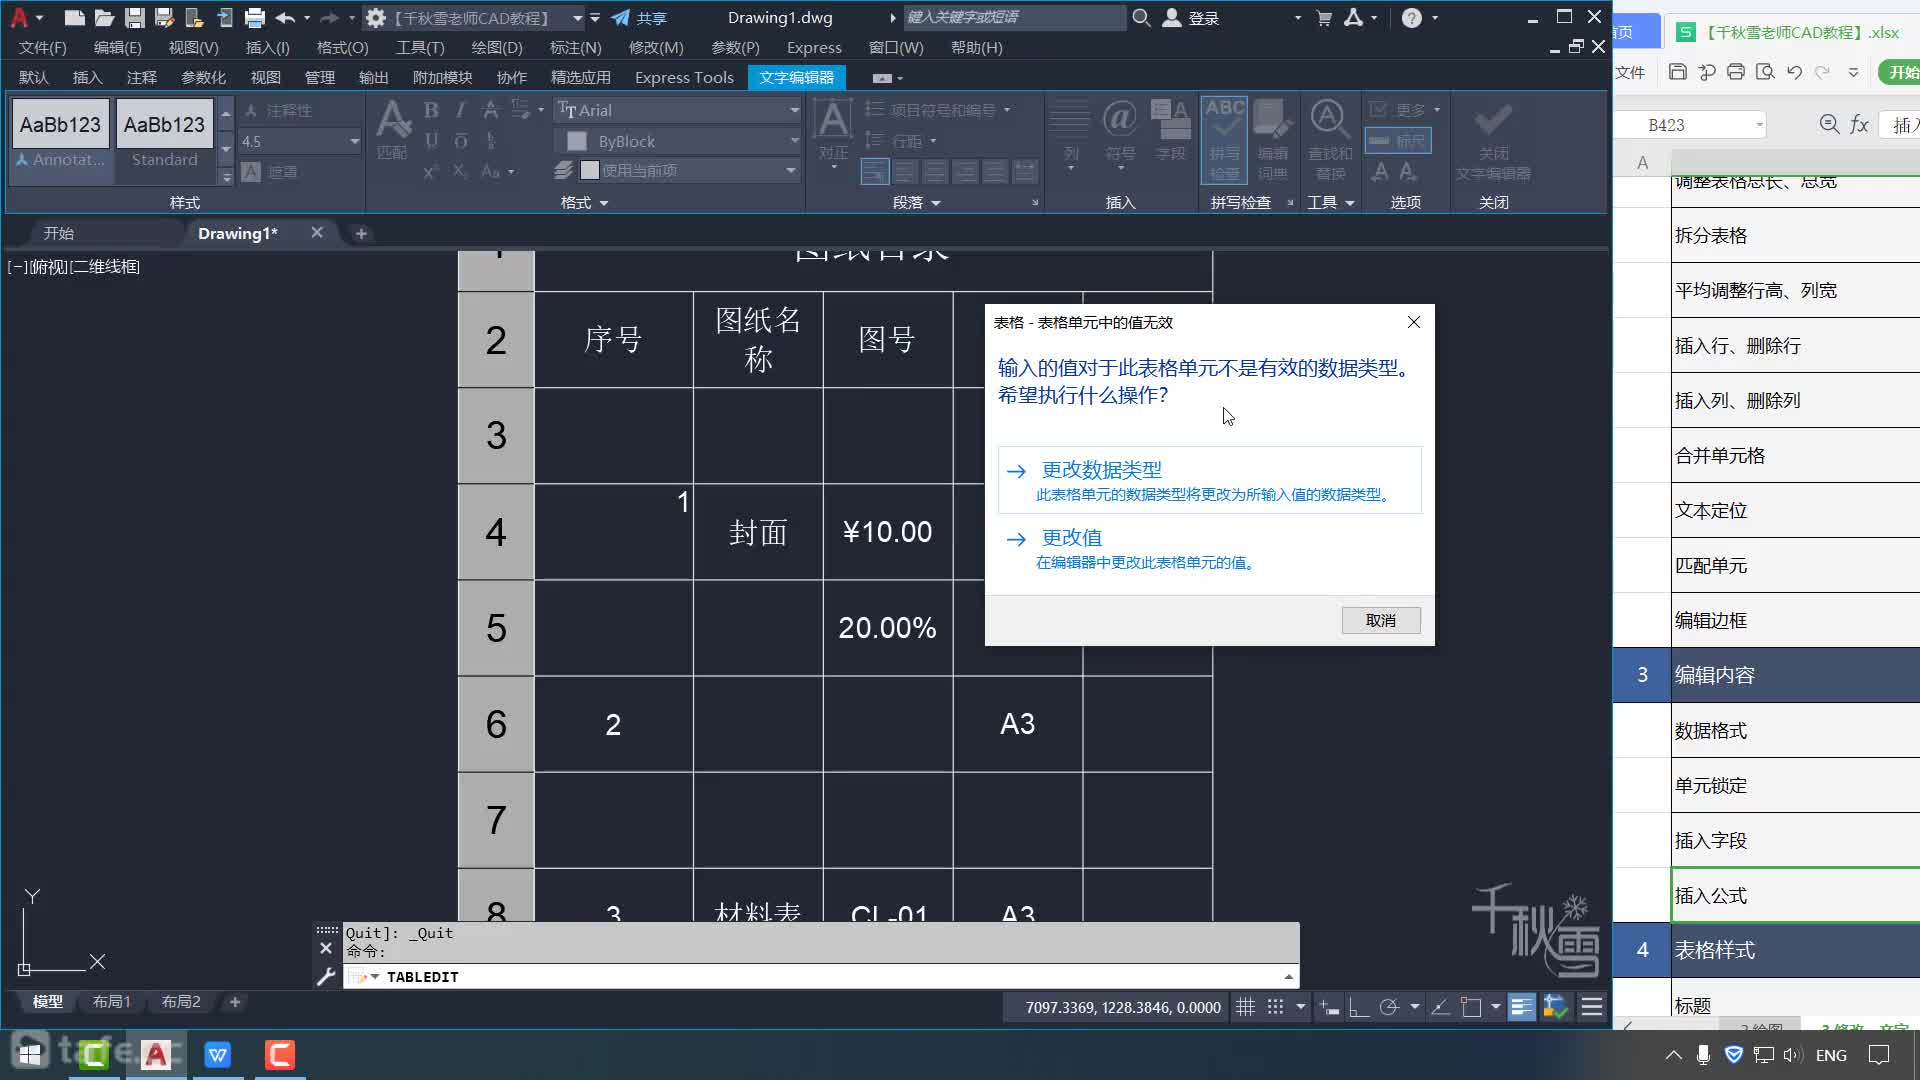Open the ByBlock color dropdown
This screenshot has width=1920, height=1080.
(x=794, y=141)
